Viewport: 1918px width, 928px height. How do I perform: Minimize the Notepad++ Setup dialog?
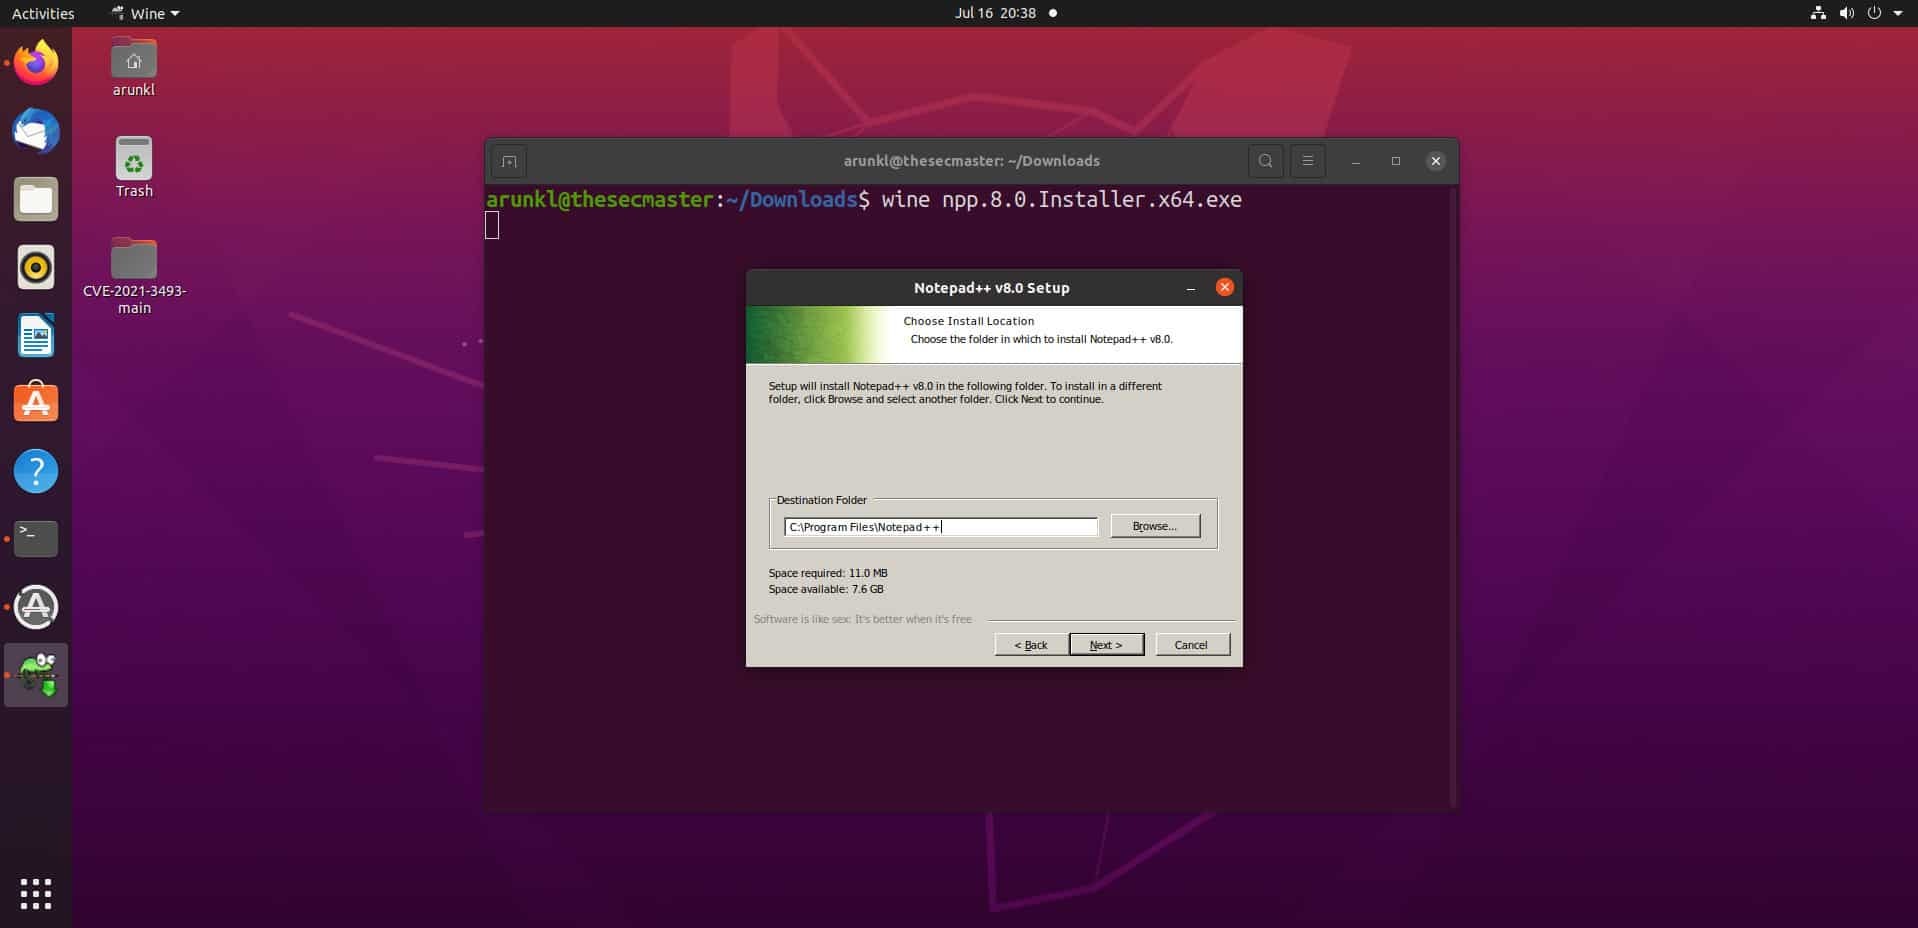pos(1190,288)
